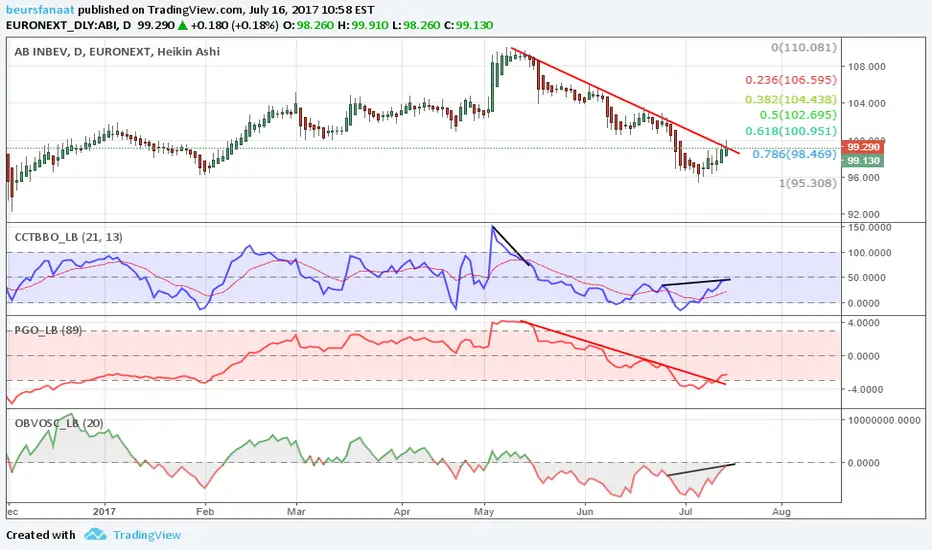Click the 108.000 price axis label
Screen dimensions: 932x550
coord(867,67)
